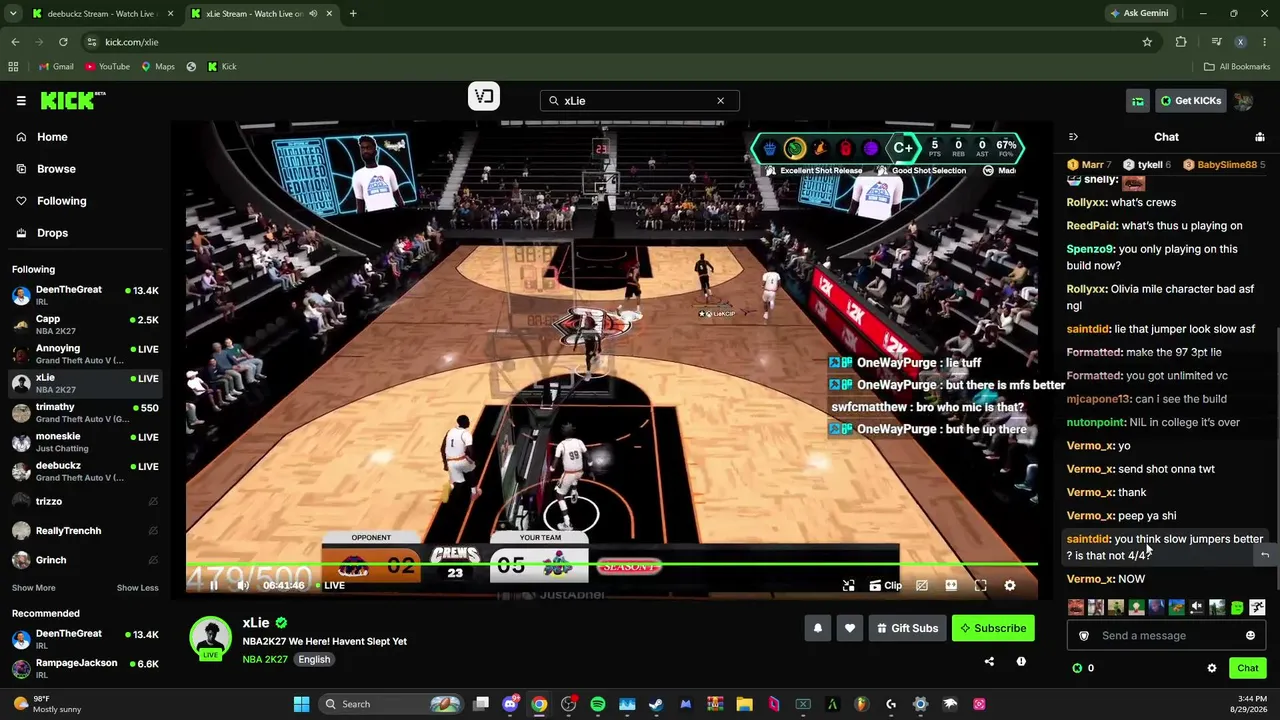
Task: Reload the kick.com page
Action: pos(63,42)
